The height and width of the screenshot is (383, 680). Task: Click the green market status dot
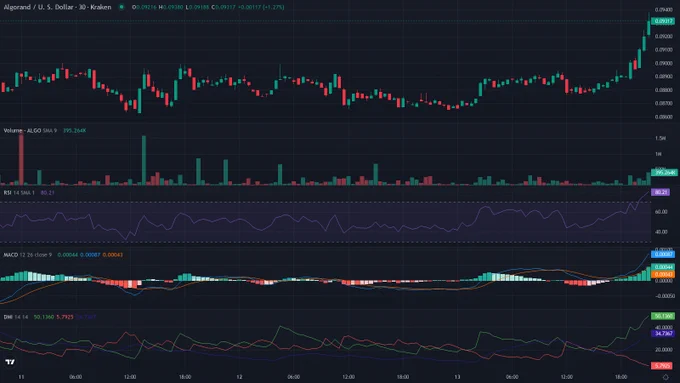[121, 7]
